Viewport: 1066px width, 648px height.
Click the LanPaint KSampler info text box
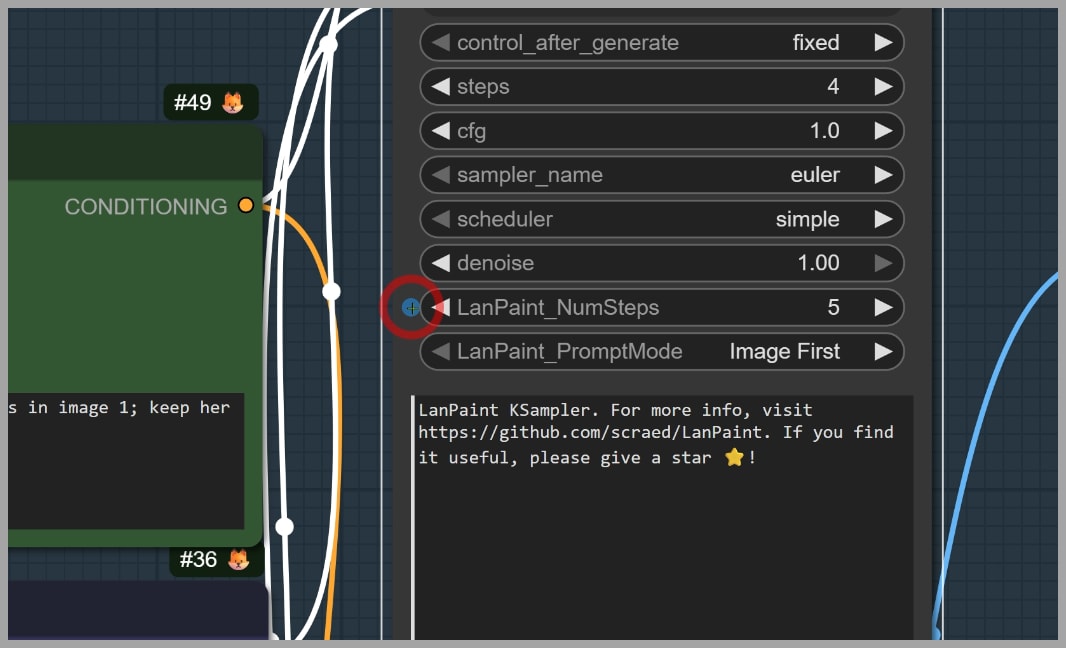(662, 520)
